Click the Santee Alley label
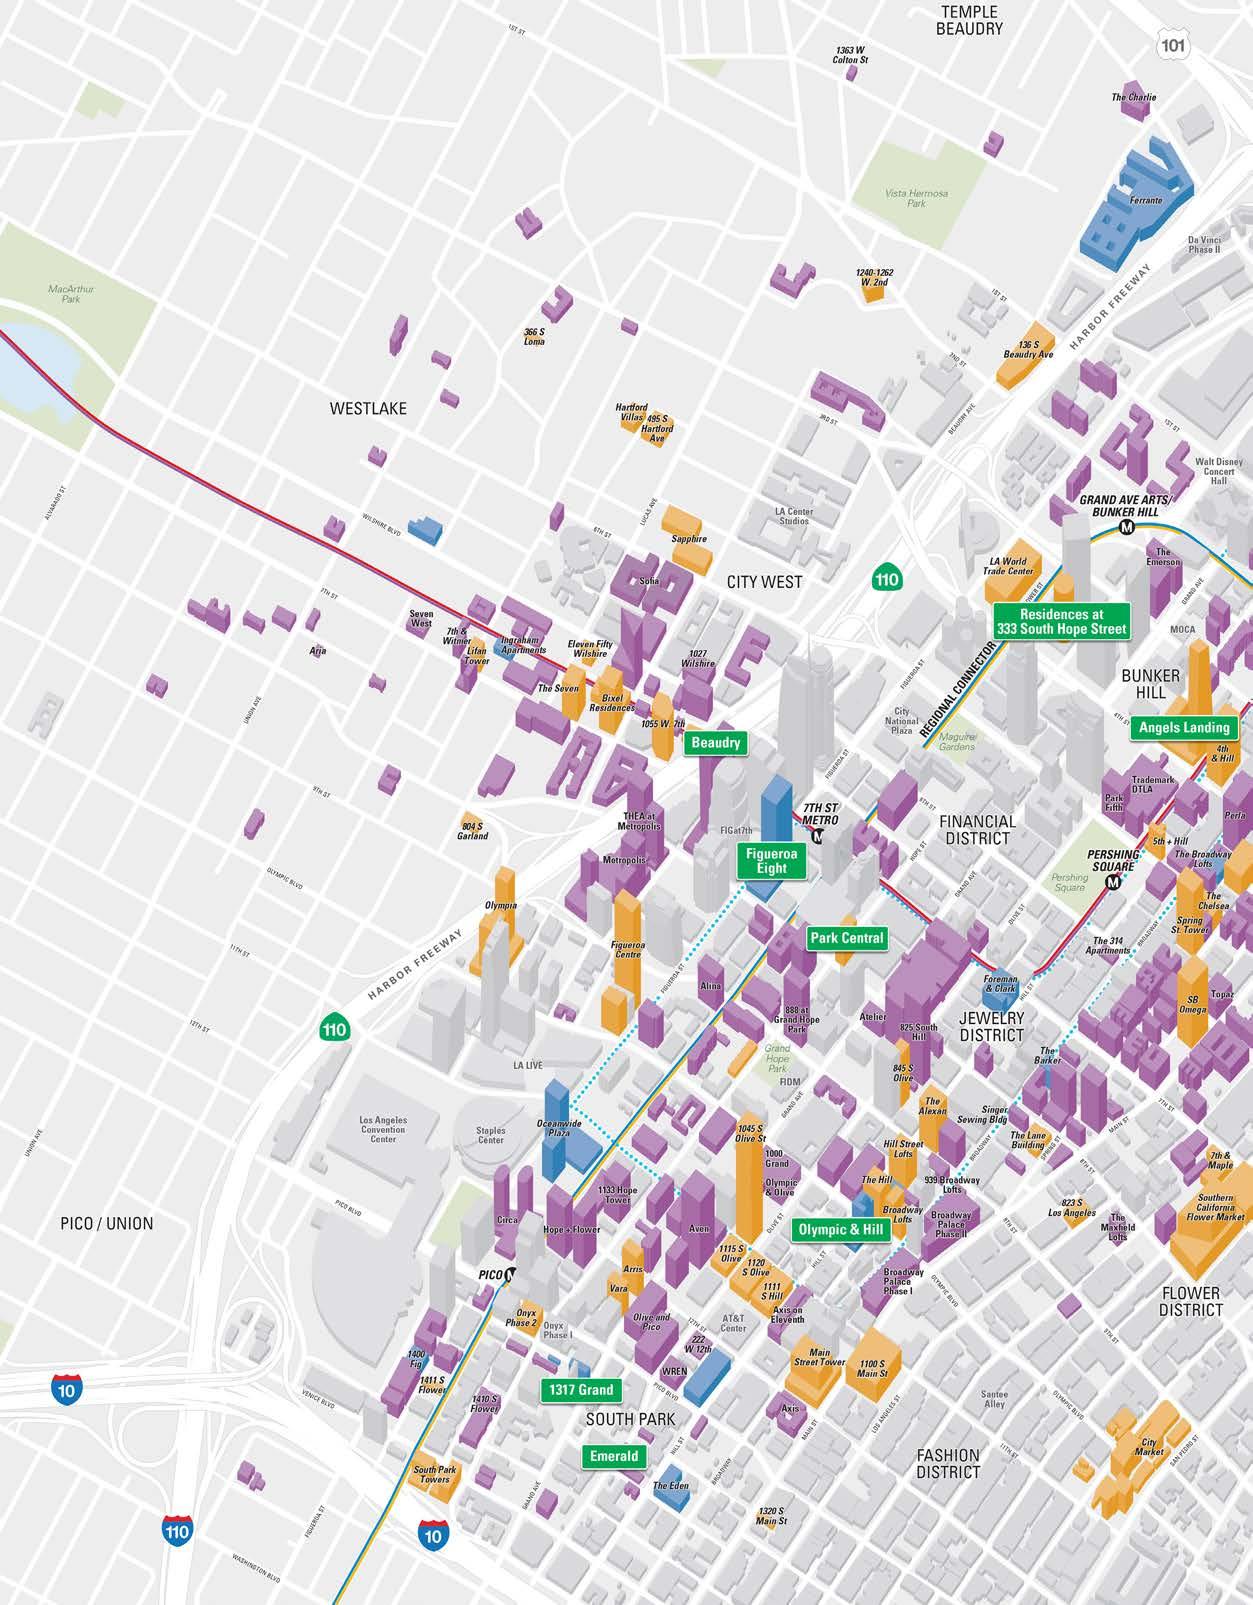Screen dimensions: 1253x1605 [x=994, y=1399]
